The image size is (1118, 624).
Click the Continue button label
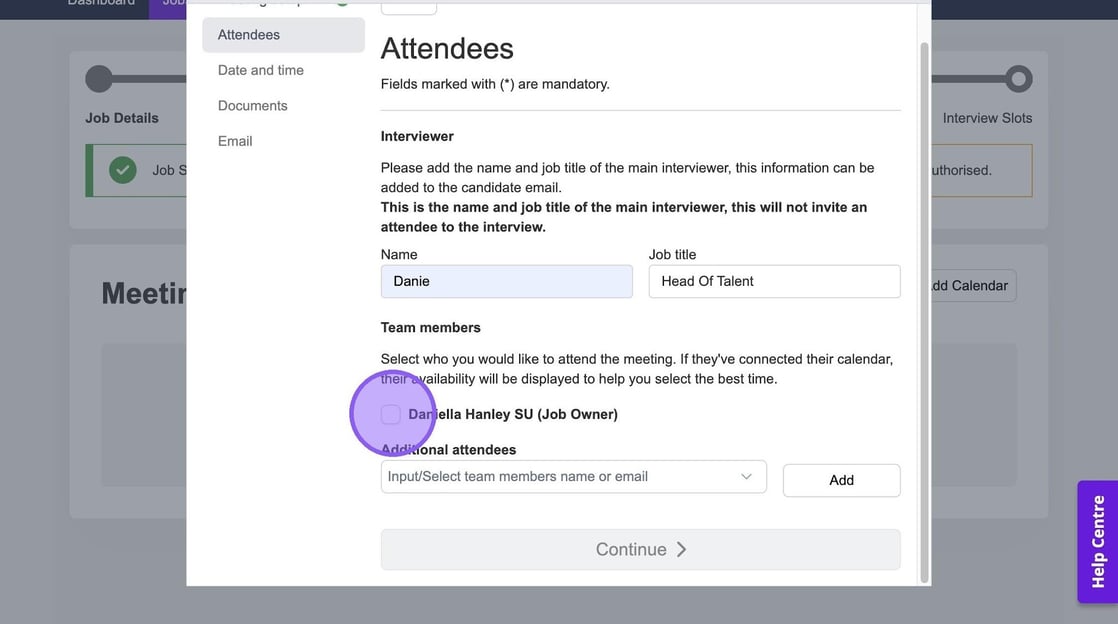631,549
